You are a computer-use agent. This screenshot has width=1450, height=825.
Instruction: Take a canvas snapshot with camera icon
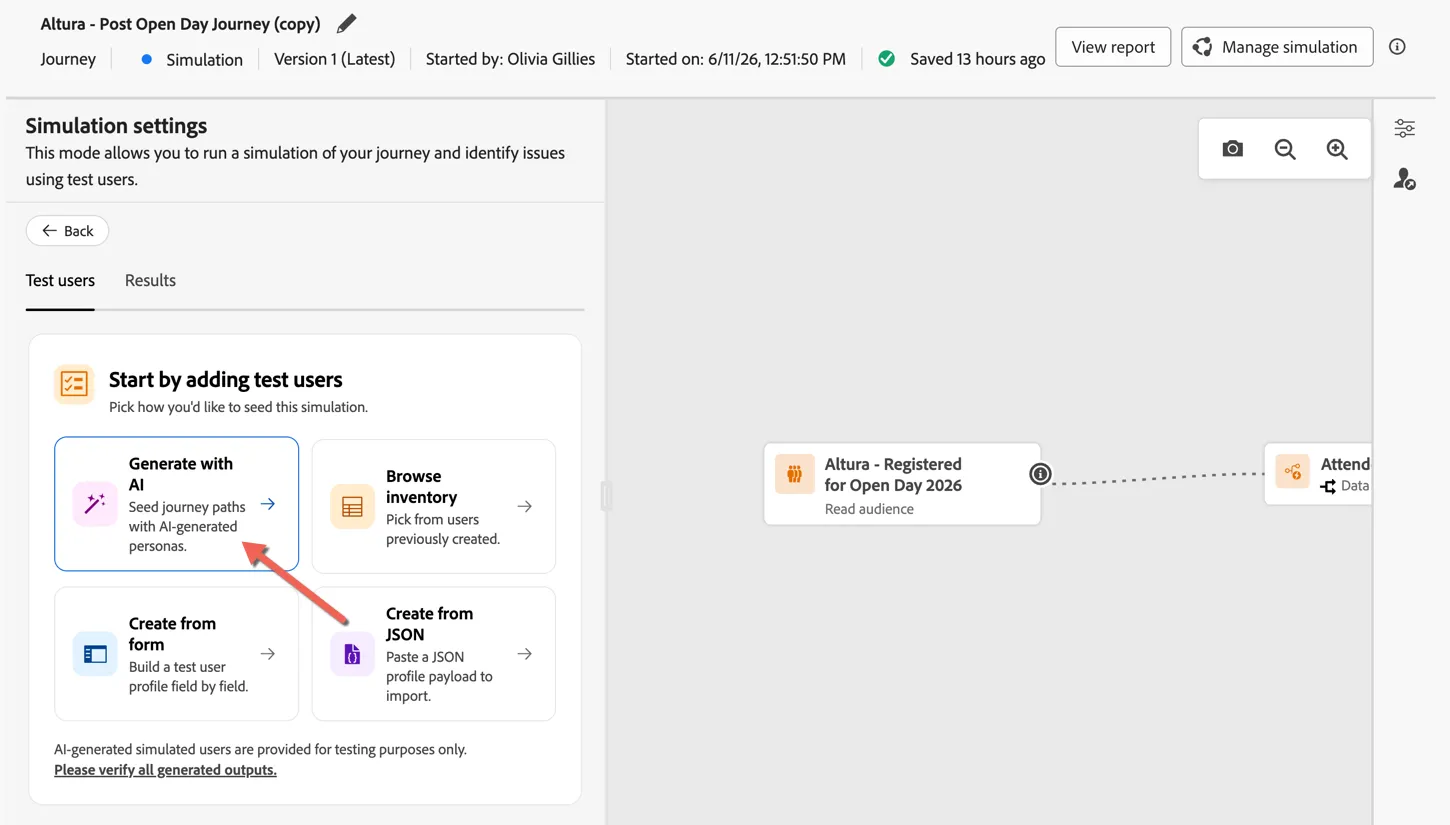click(1233, 149)
